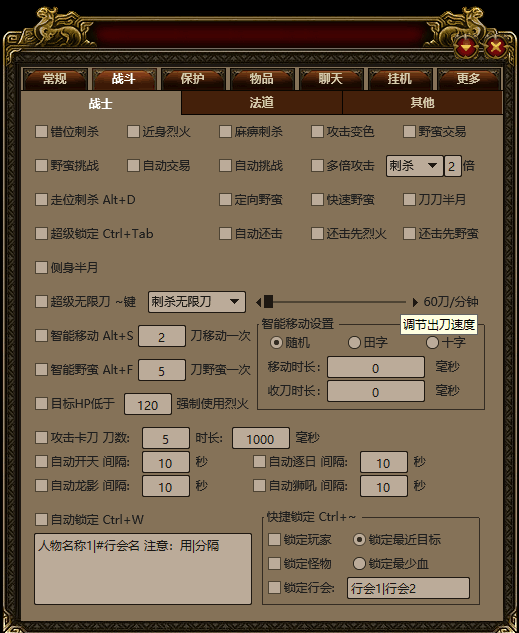
Task: Select the 田字 movement radio button
Action: pos(354,343)
